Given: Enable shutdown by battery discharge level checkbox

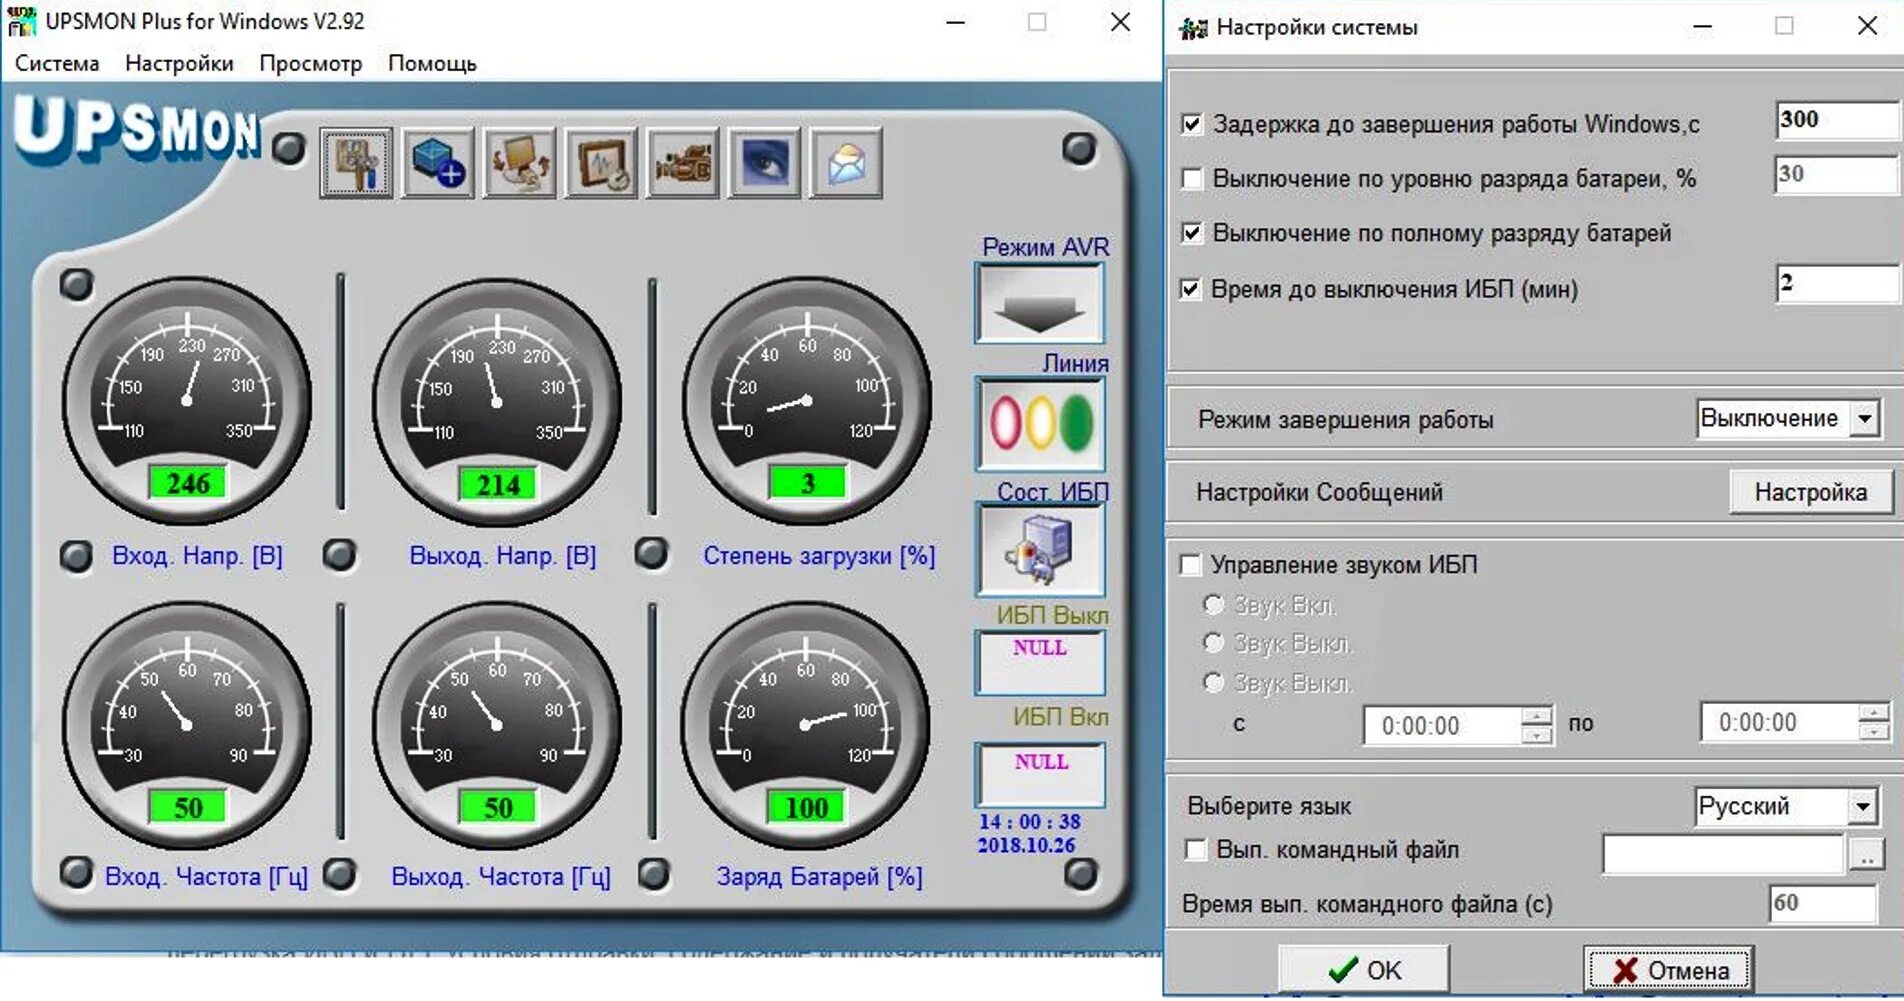Looking at the screenshot, I should tap(1191, 179).
